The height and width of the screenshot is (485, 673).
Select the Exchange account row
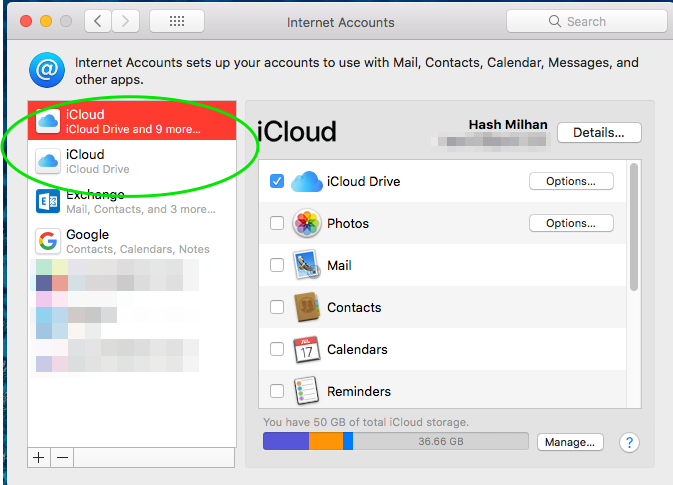click(x=132, y=201)
